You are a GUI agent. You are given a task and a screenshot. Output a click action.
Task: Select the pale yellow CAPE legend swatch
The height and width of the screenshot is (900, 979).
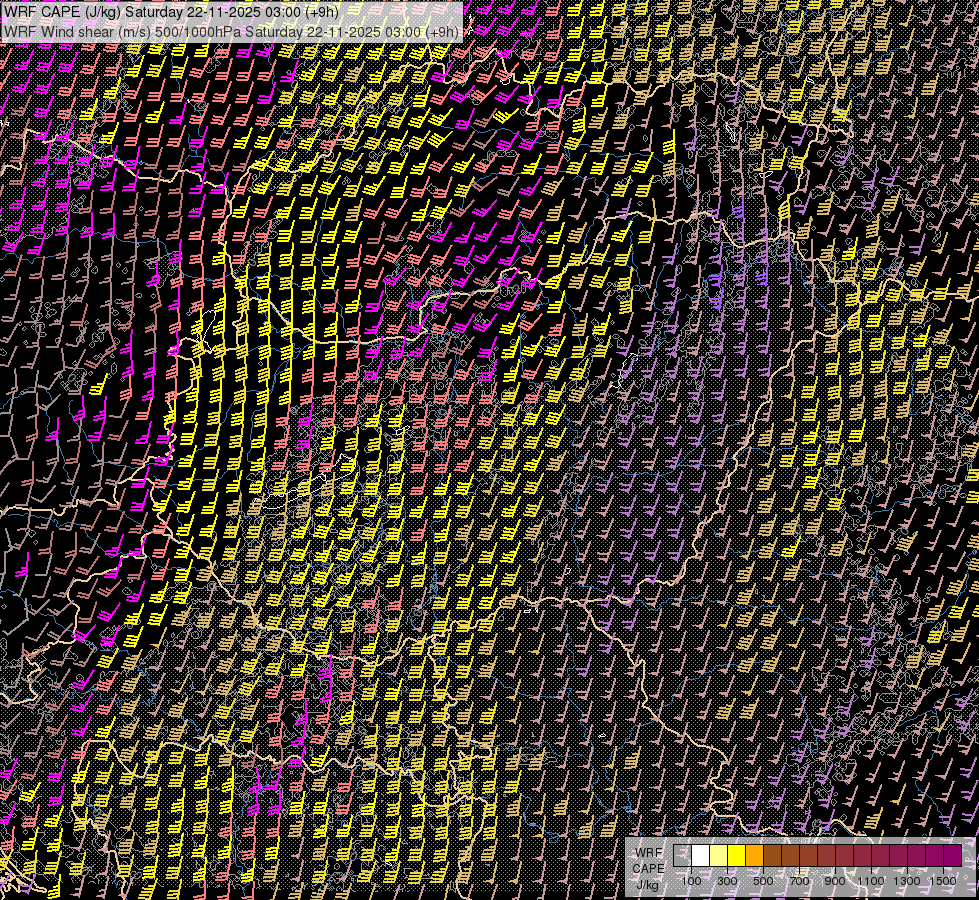[x=719, y=856]
